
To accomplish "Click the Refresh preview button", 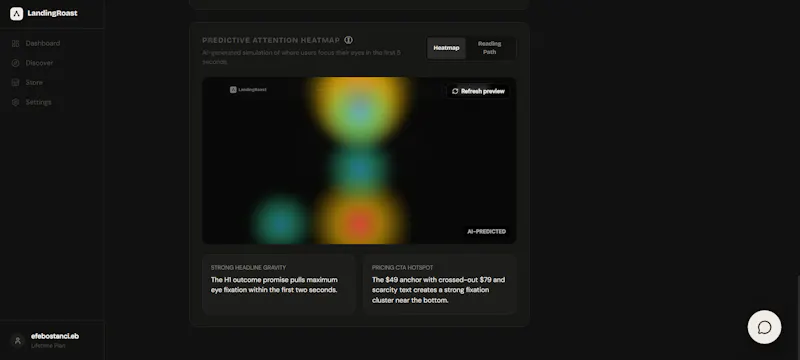I will [478, 91].
